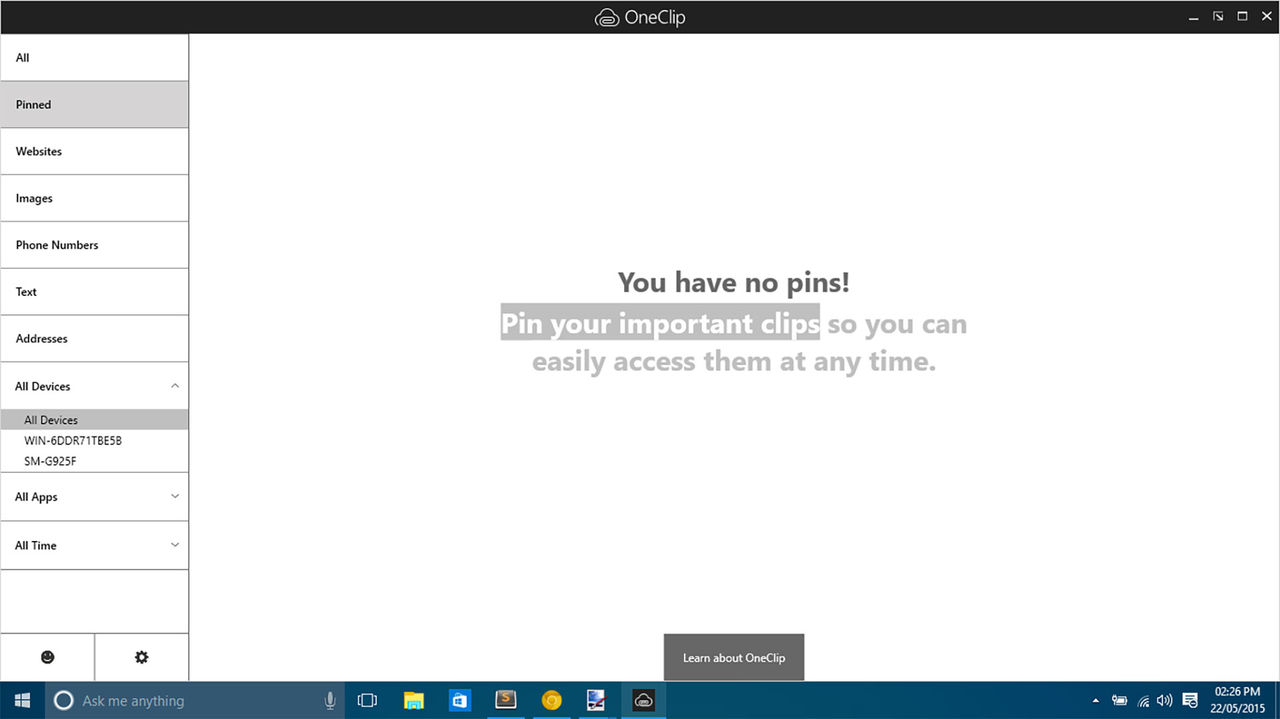Select the SM-G925F device
Image resolution: width=1280 pixels, height=719 pixels.
[94, 461]
